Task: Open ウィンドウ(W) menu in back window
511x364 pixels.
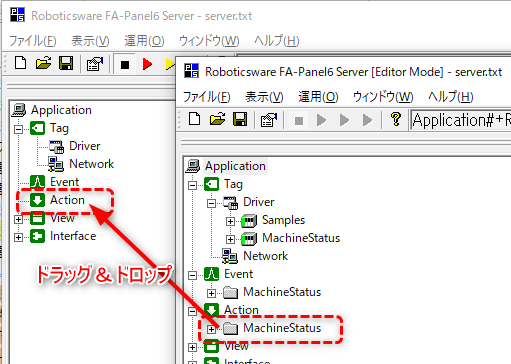Action: (209, 41)
